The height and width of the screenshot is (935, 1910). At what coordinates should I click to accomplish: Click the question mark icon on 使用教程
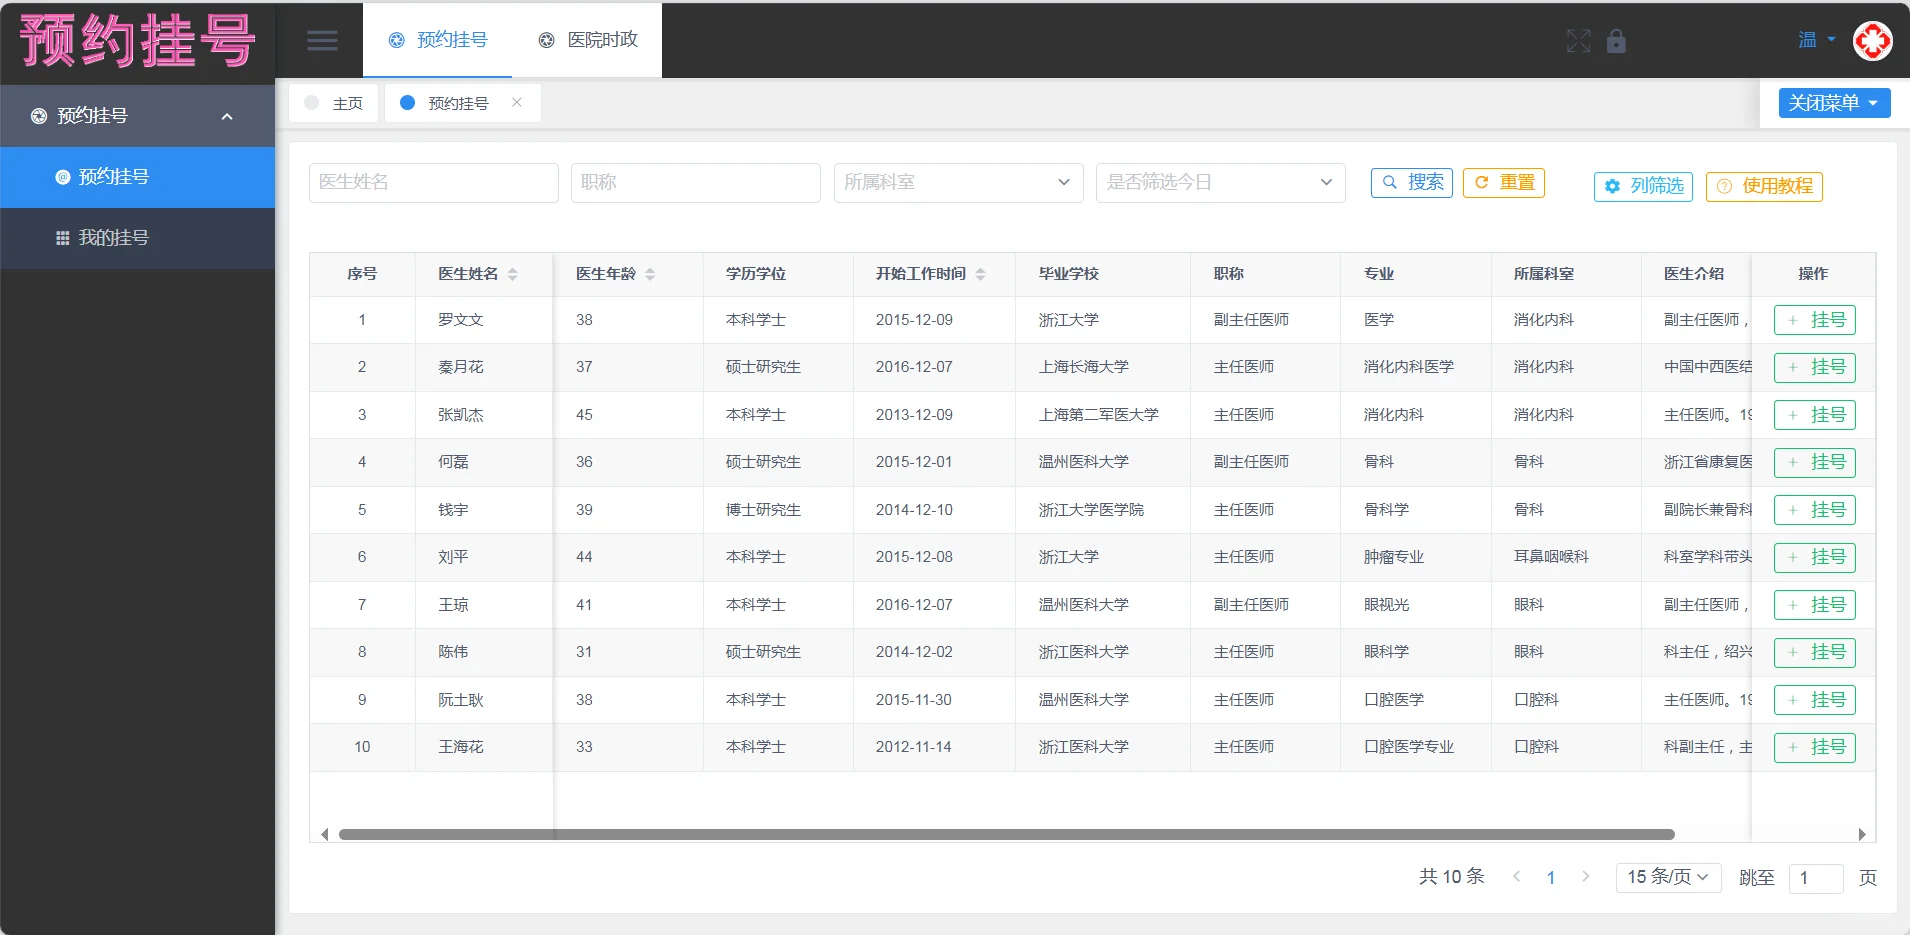pyautogui.click(x=1724, y=186)
